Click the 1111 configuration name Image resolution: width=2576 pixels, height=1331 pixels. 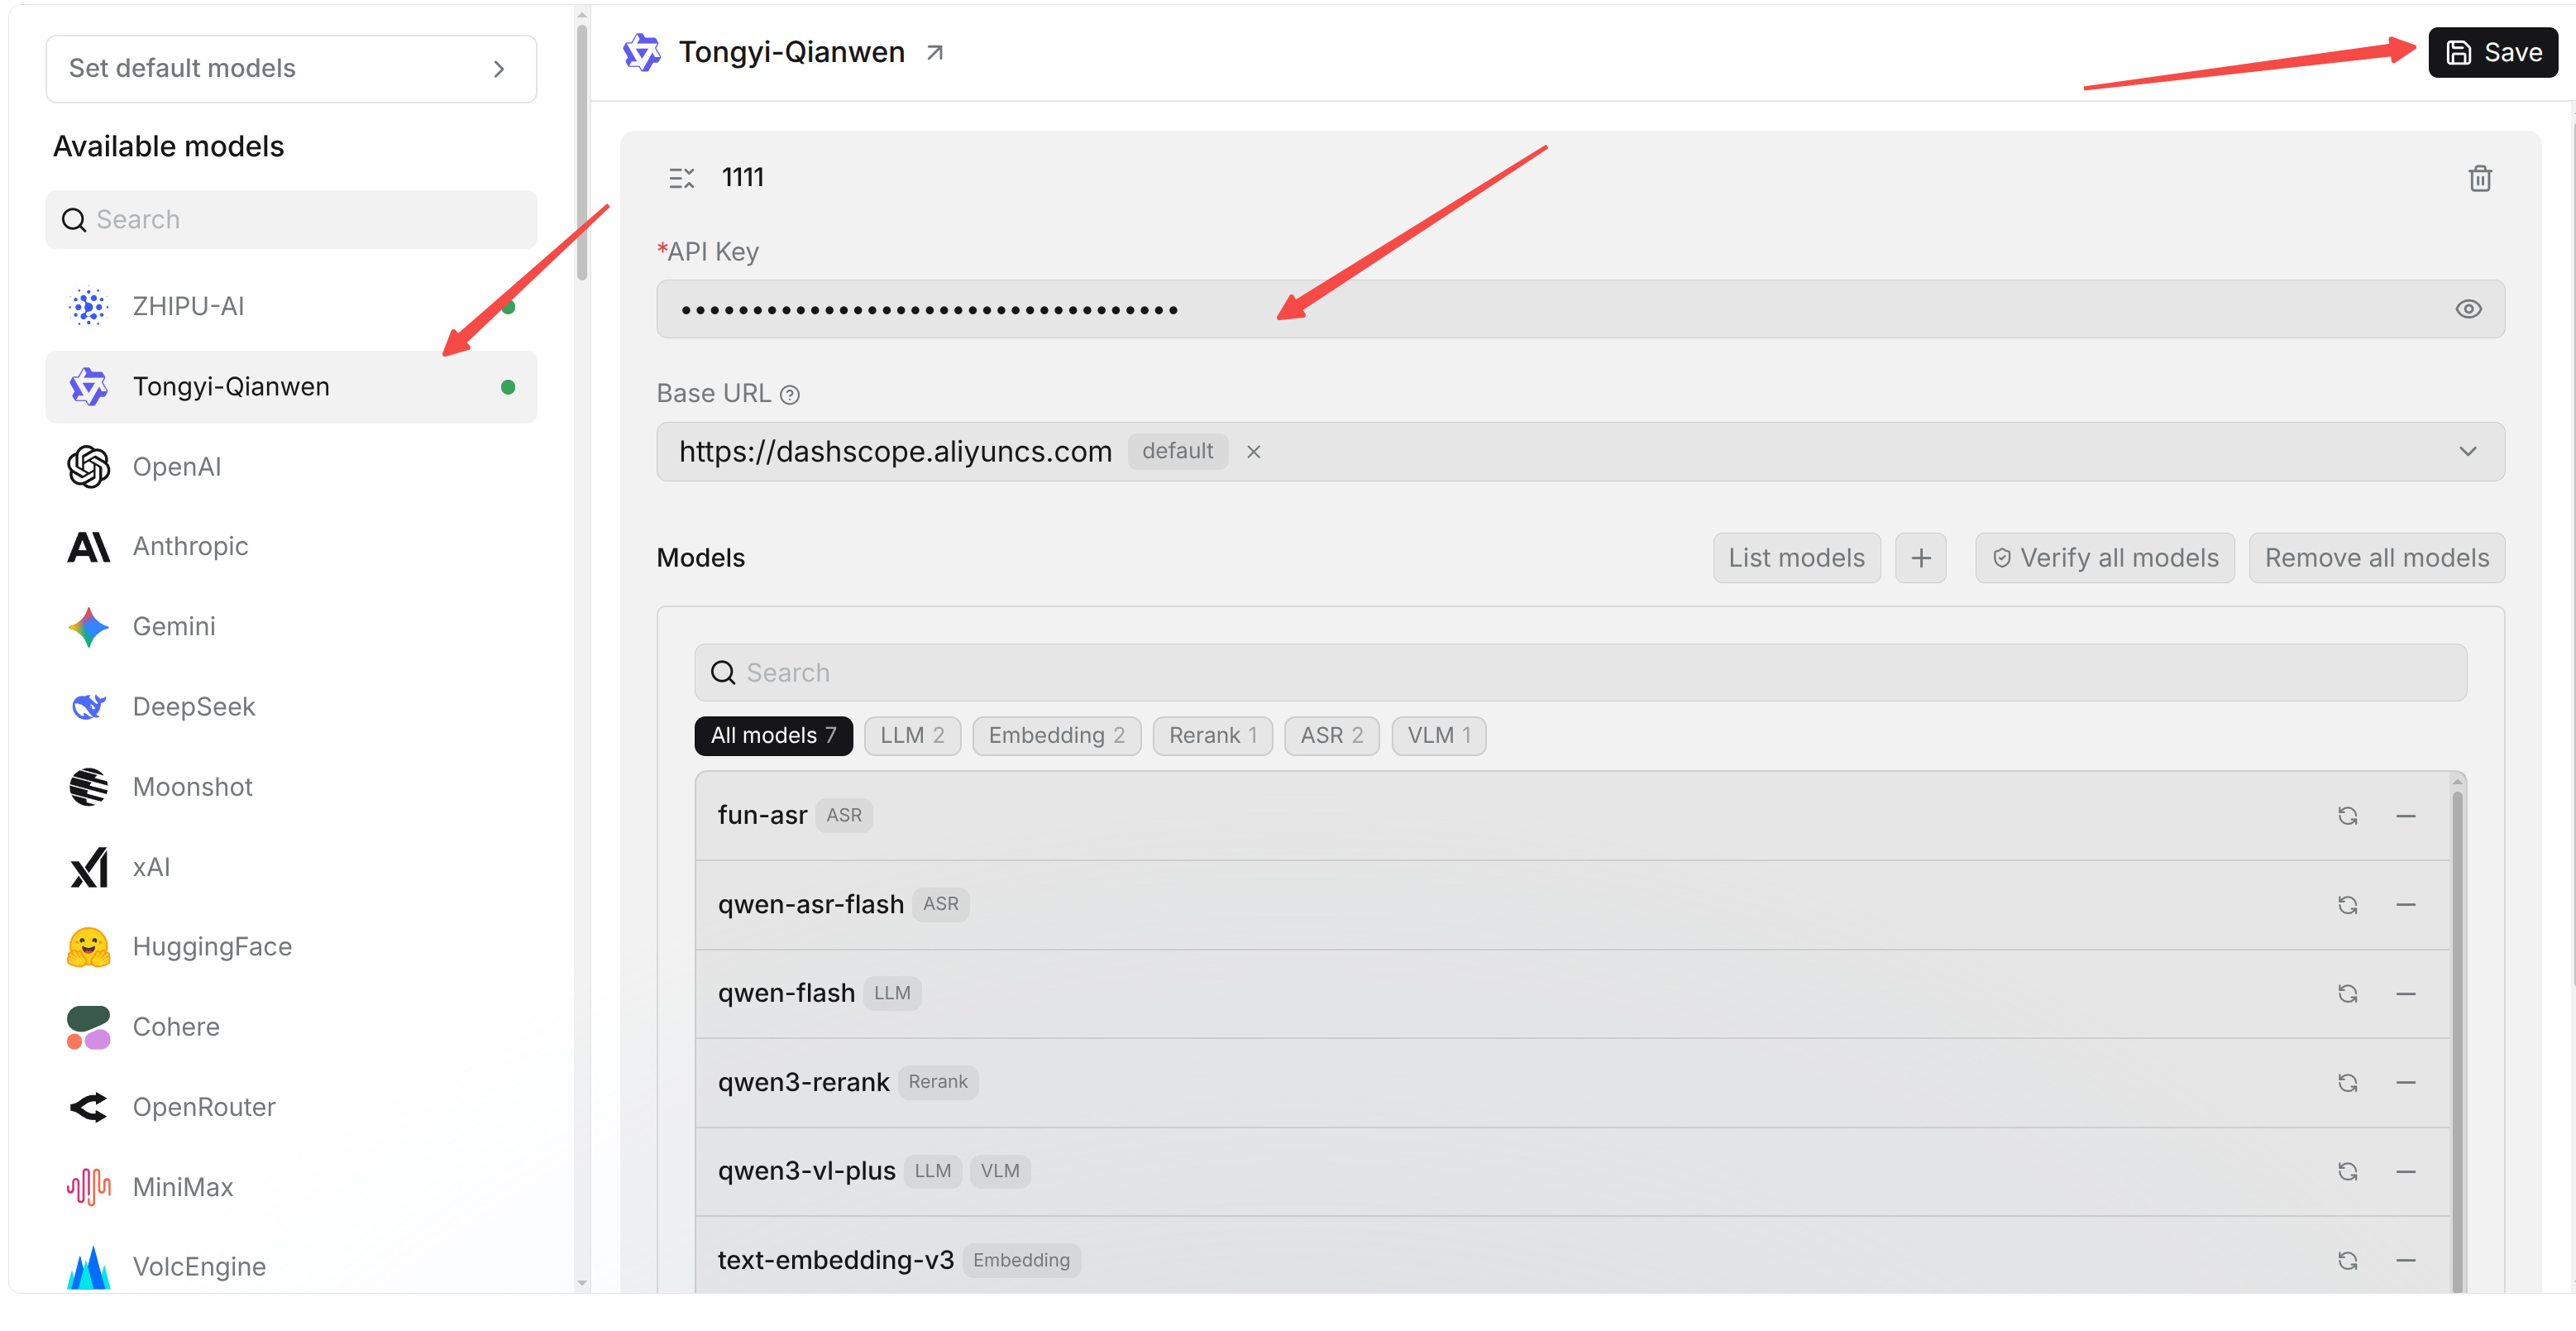(x=743, y=178)
